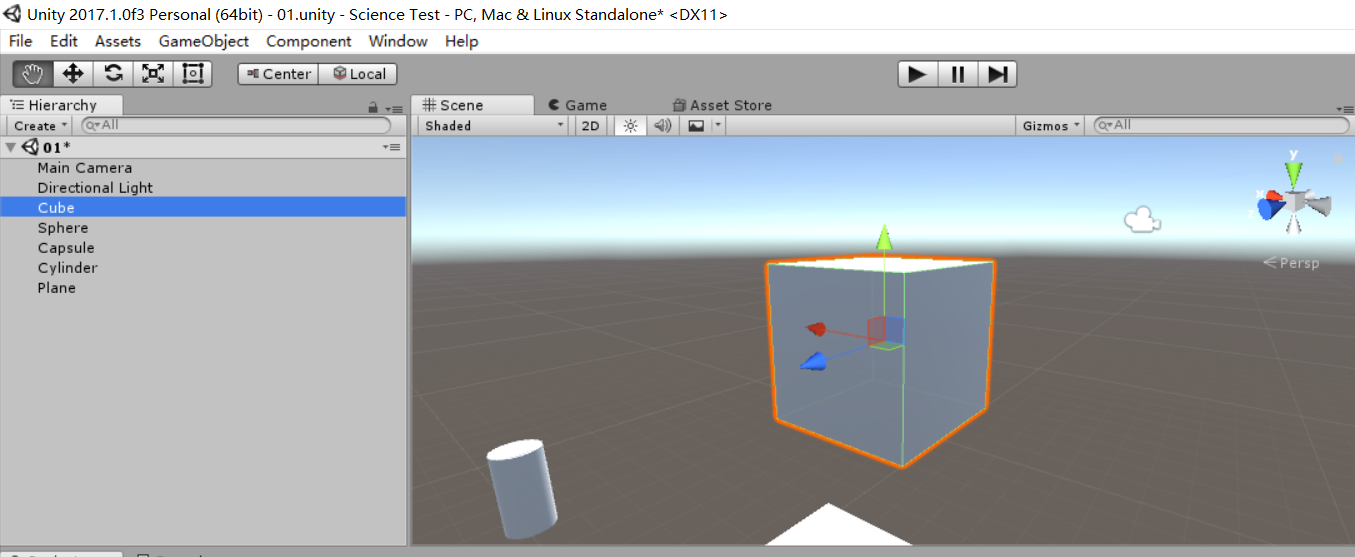Open the scene effects dropdown arrow
Viewport: 1355px width, 557px height.
pos(718,126)
